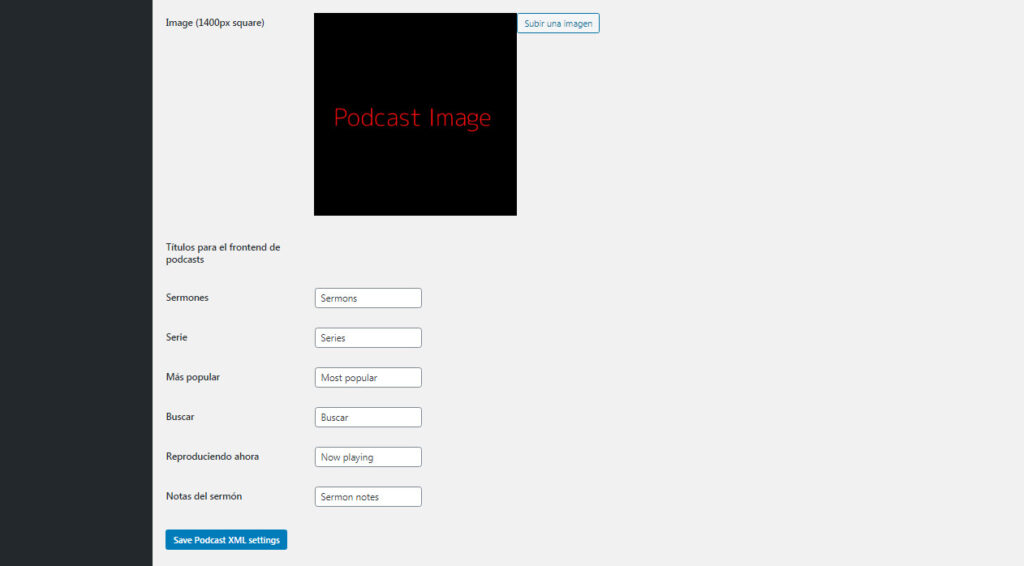Click the input field containing 'Buscar'

coord(368,417)
